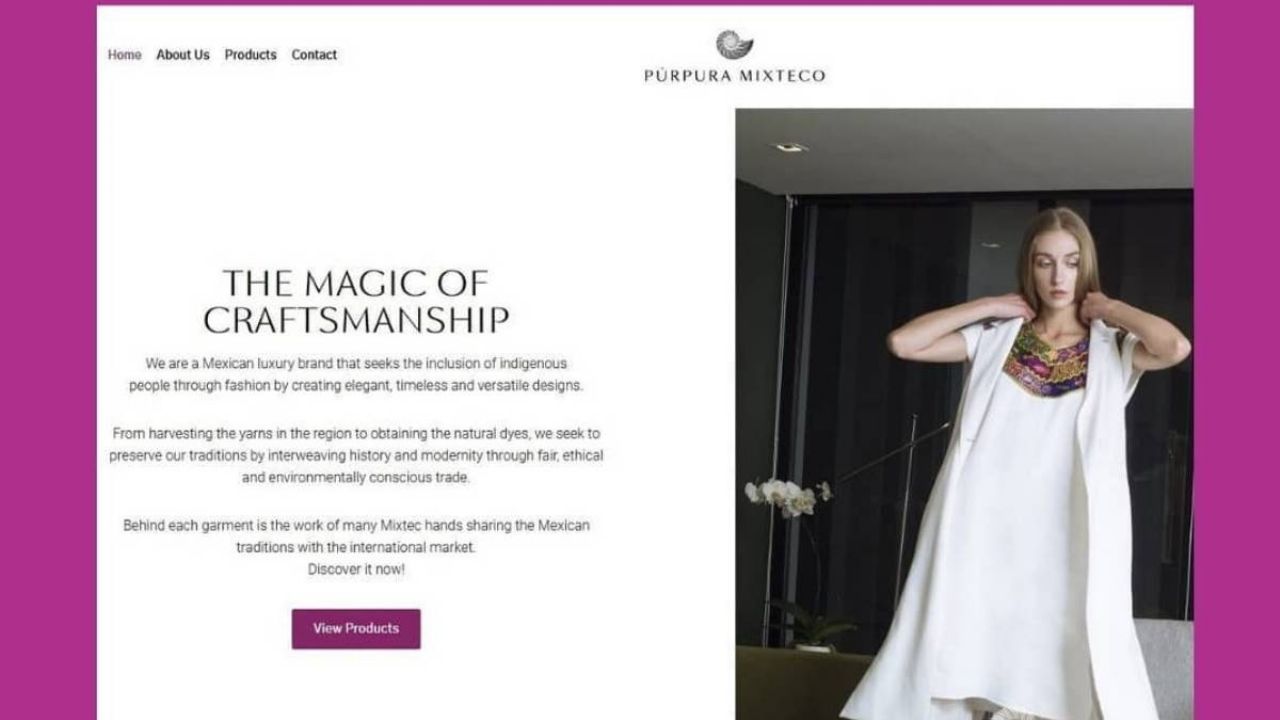The image size is (1280, 720).
Task: Go to the About Us page
Action: (183, 55)
